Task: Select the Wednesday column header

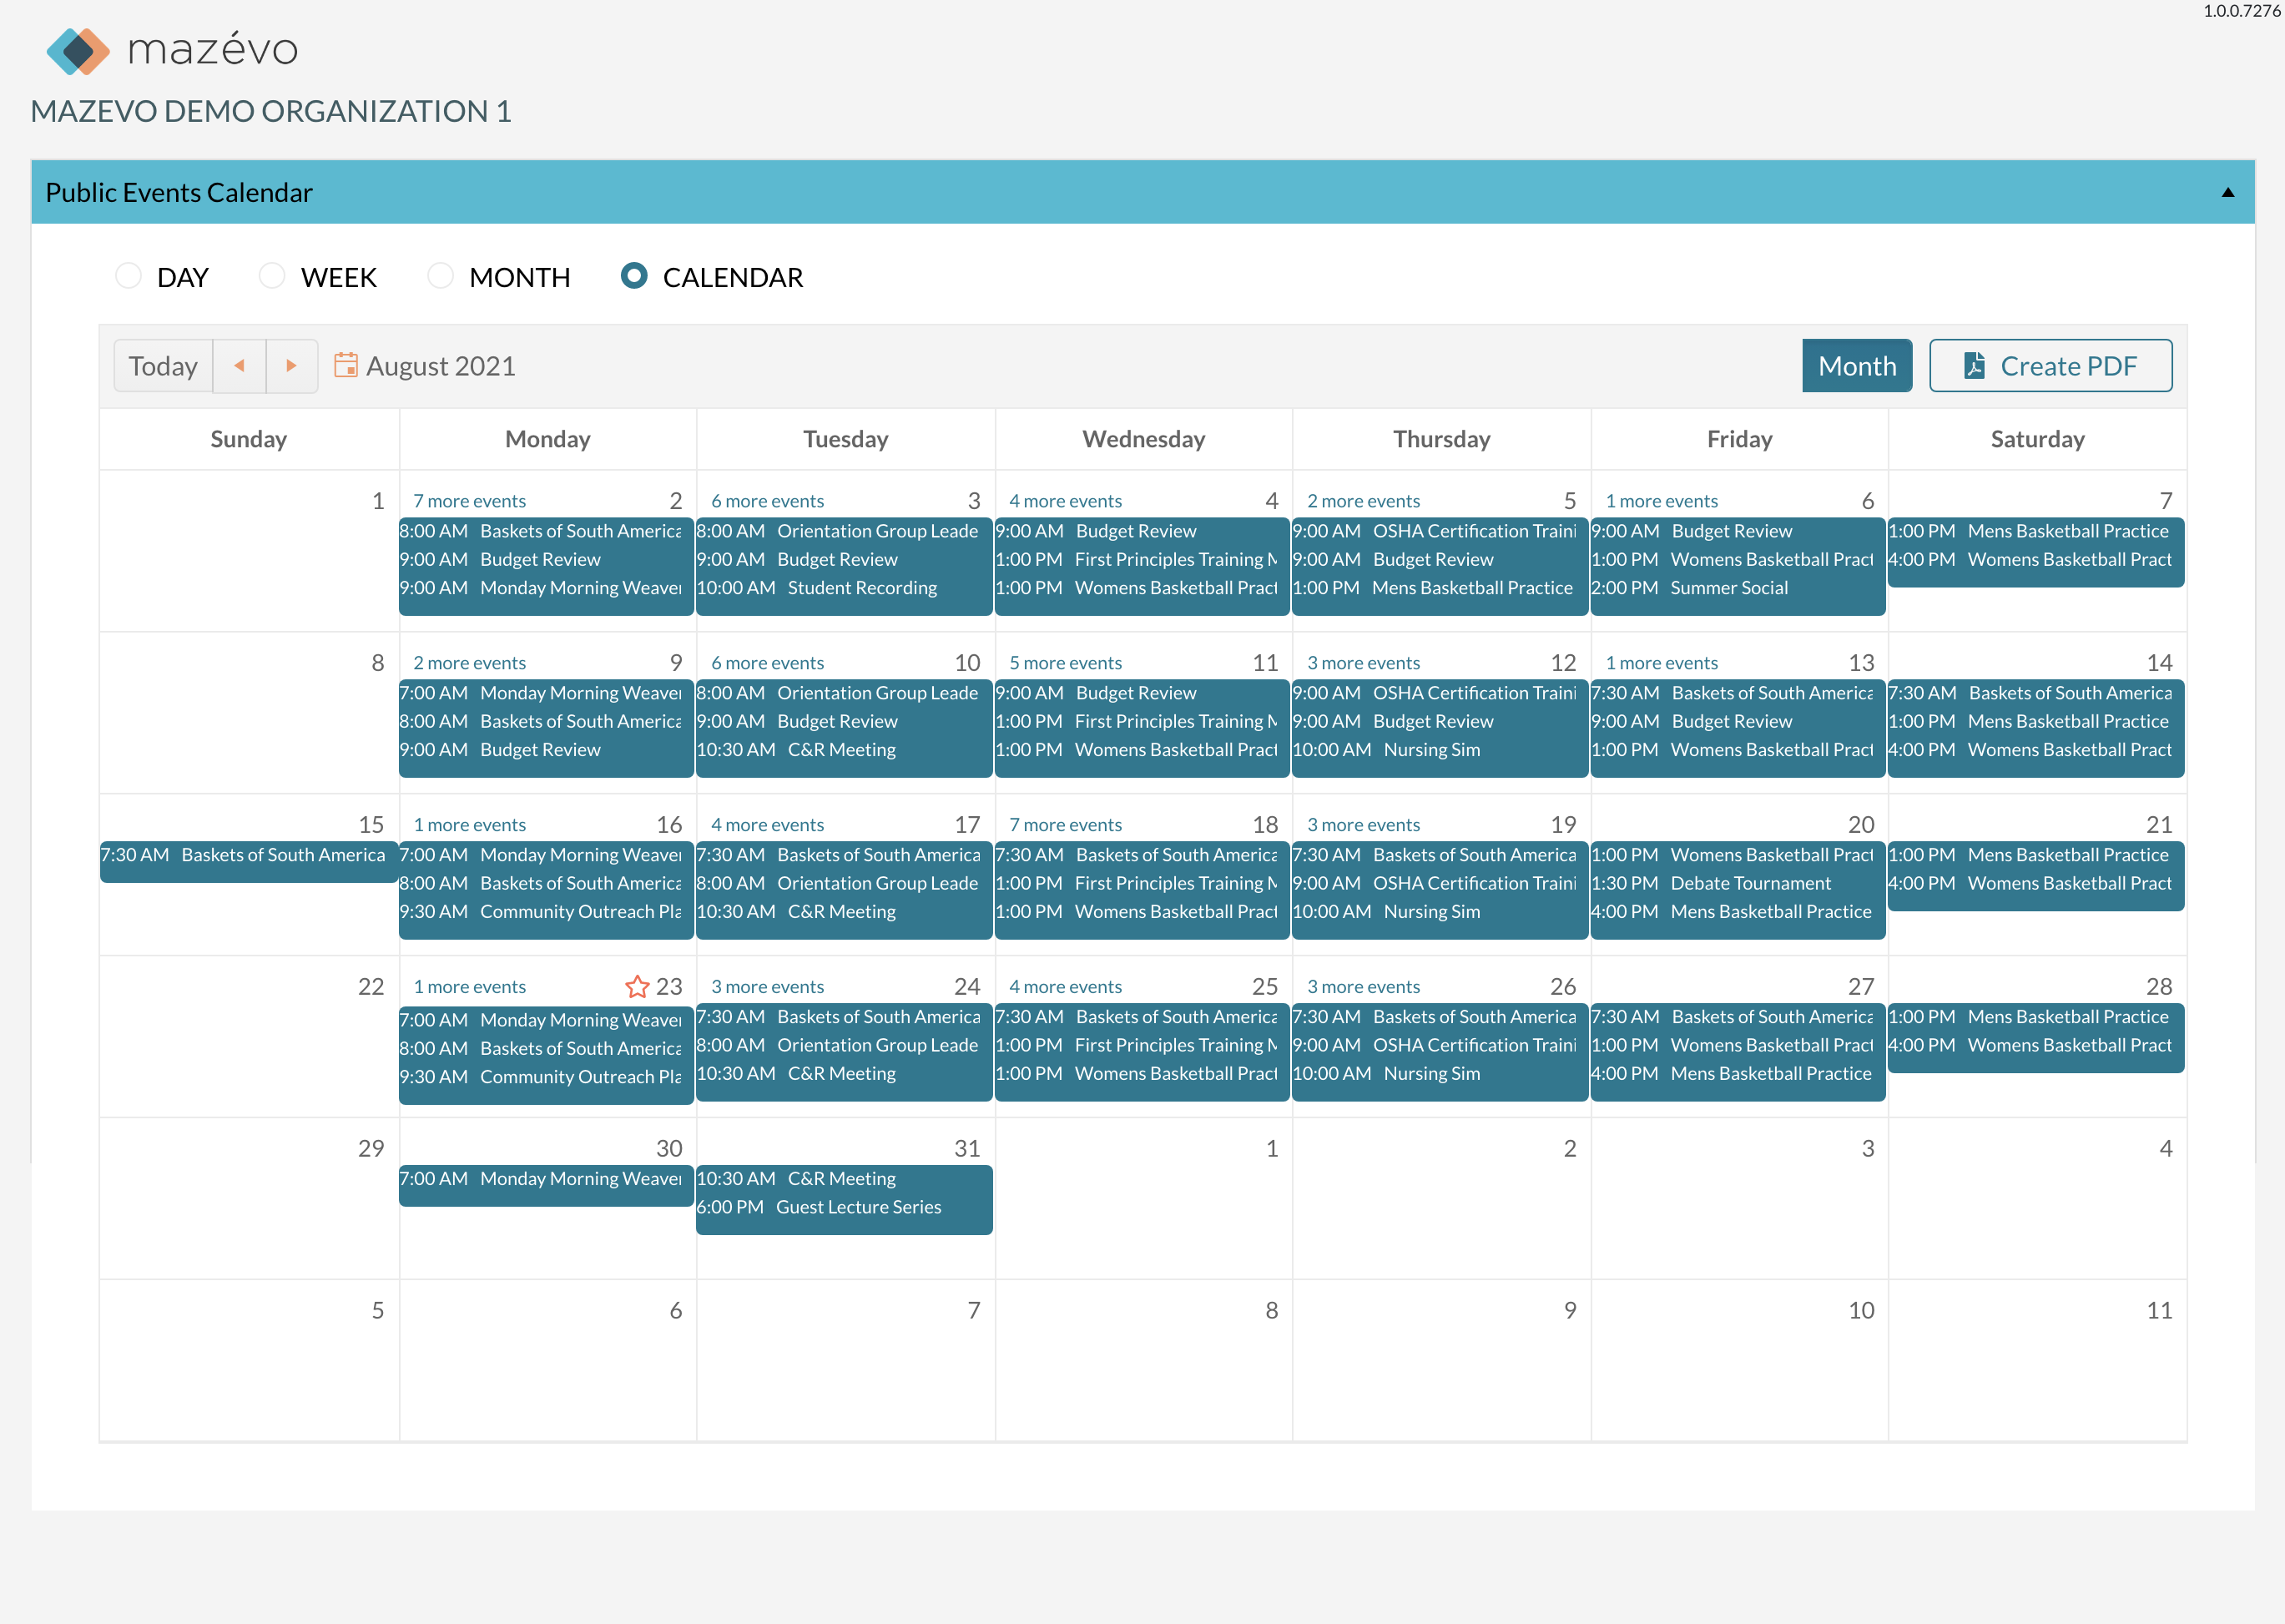Action: [1143, 439]
